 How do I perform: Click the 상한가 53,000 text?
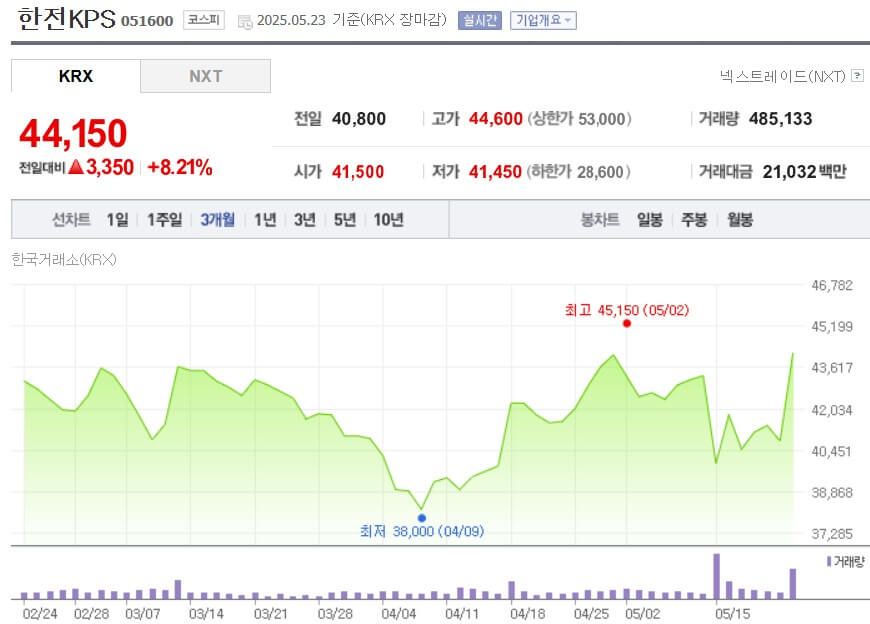[579, 119]
